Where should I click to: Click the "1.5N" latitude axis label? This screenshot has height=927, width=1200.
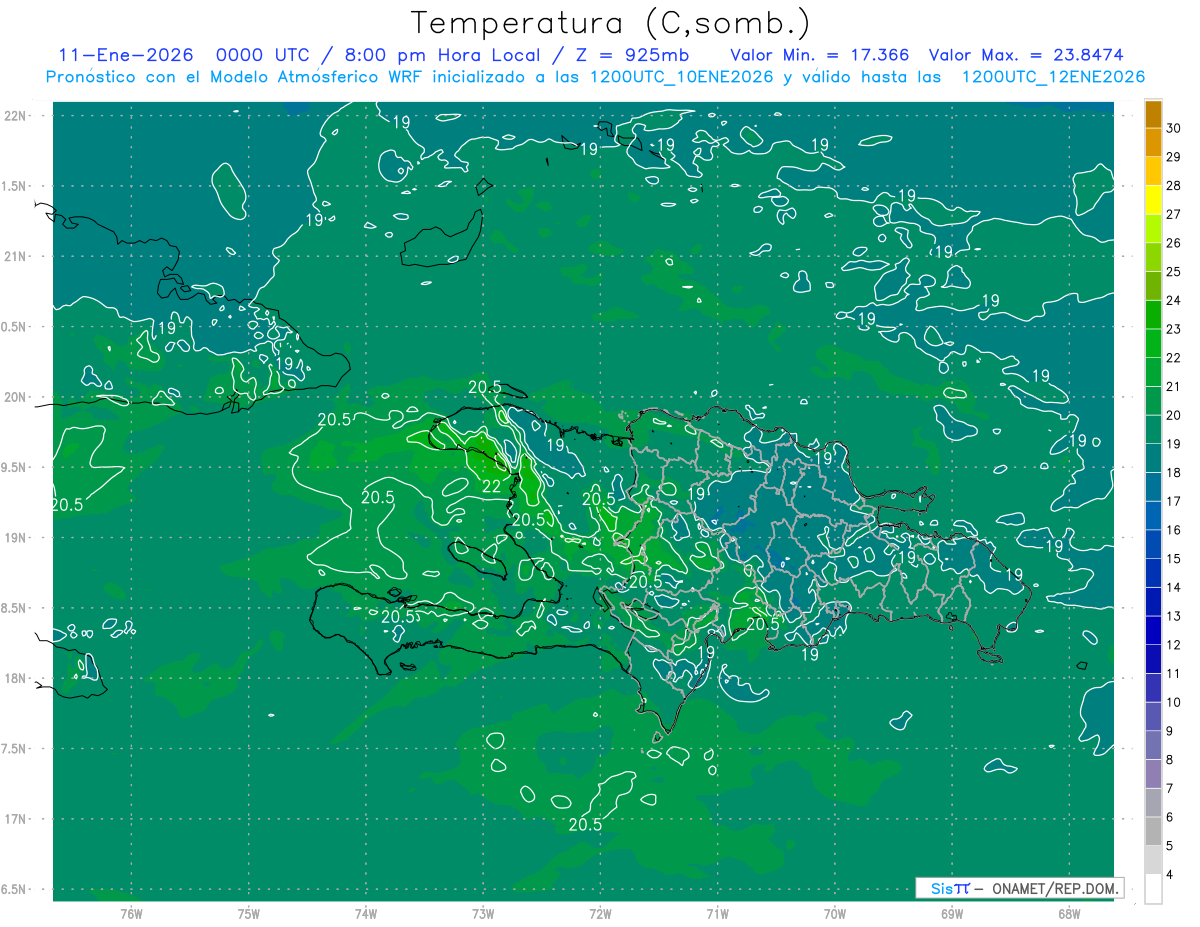pyautogui.click(x=16, y=186)
